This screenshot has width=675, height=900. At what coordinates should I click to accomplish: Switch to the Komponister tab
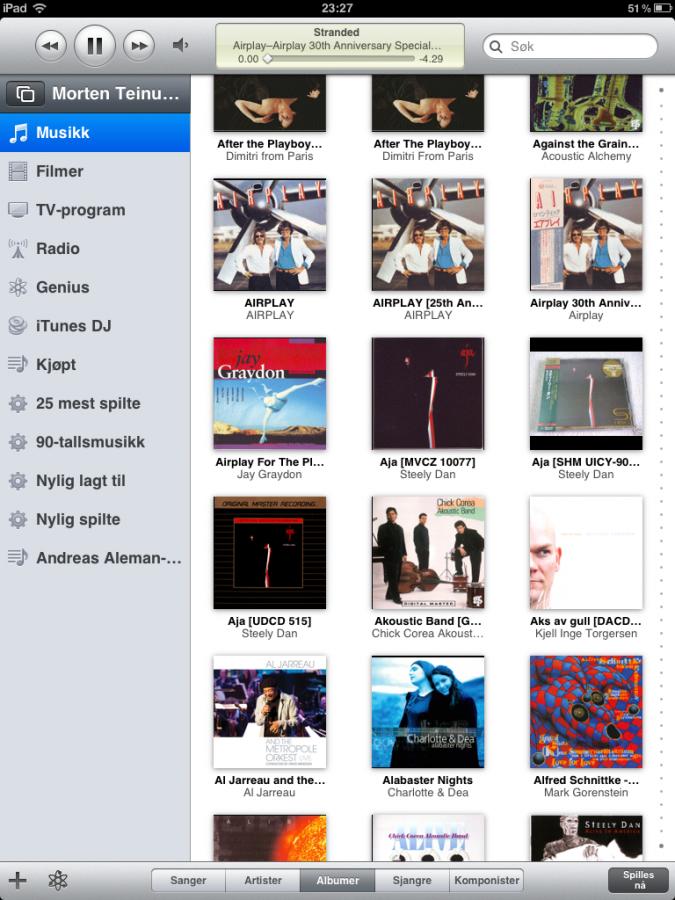pyautogui.click(x=486, y=880)
